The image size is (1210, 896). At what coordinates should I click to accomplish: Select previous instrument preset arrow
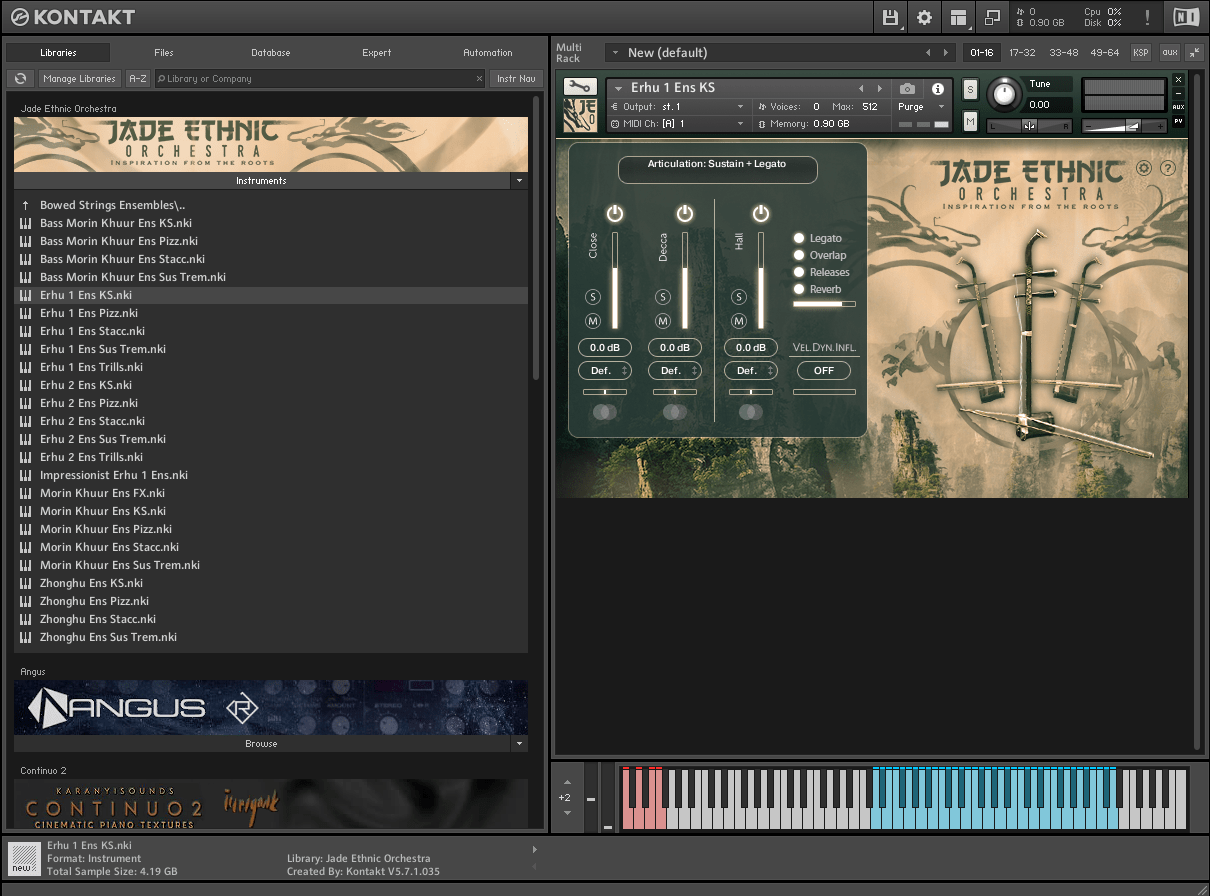pyautogui.click(x=861, y=89)
